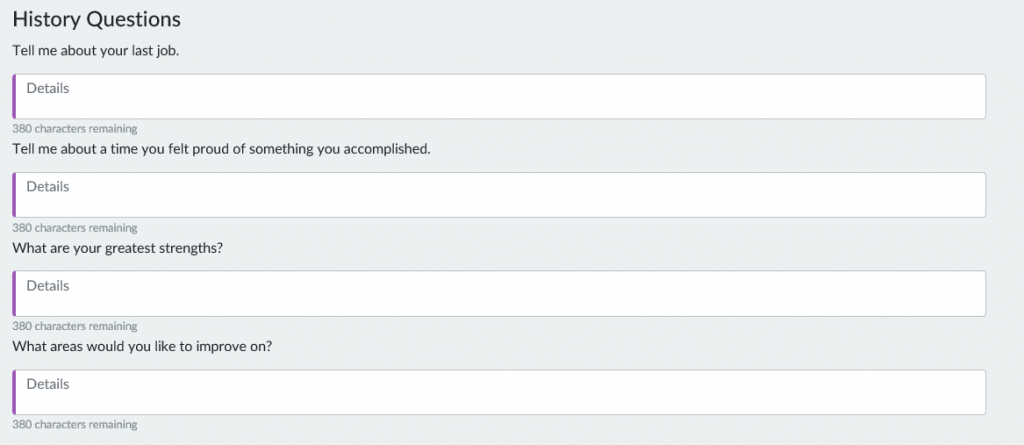Click the purple accent bar on the last job field

pos(14,97)
